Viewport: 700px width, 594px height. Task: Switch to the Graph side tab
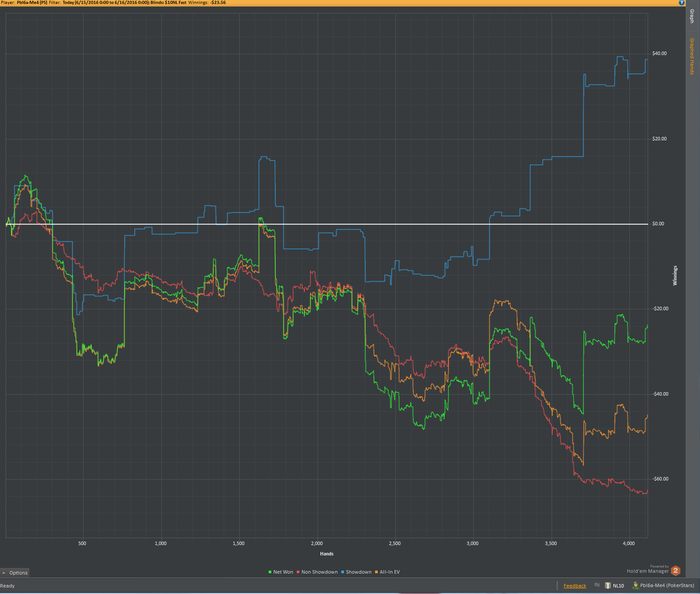[x=692, y=16]
